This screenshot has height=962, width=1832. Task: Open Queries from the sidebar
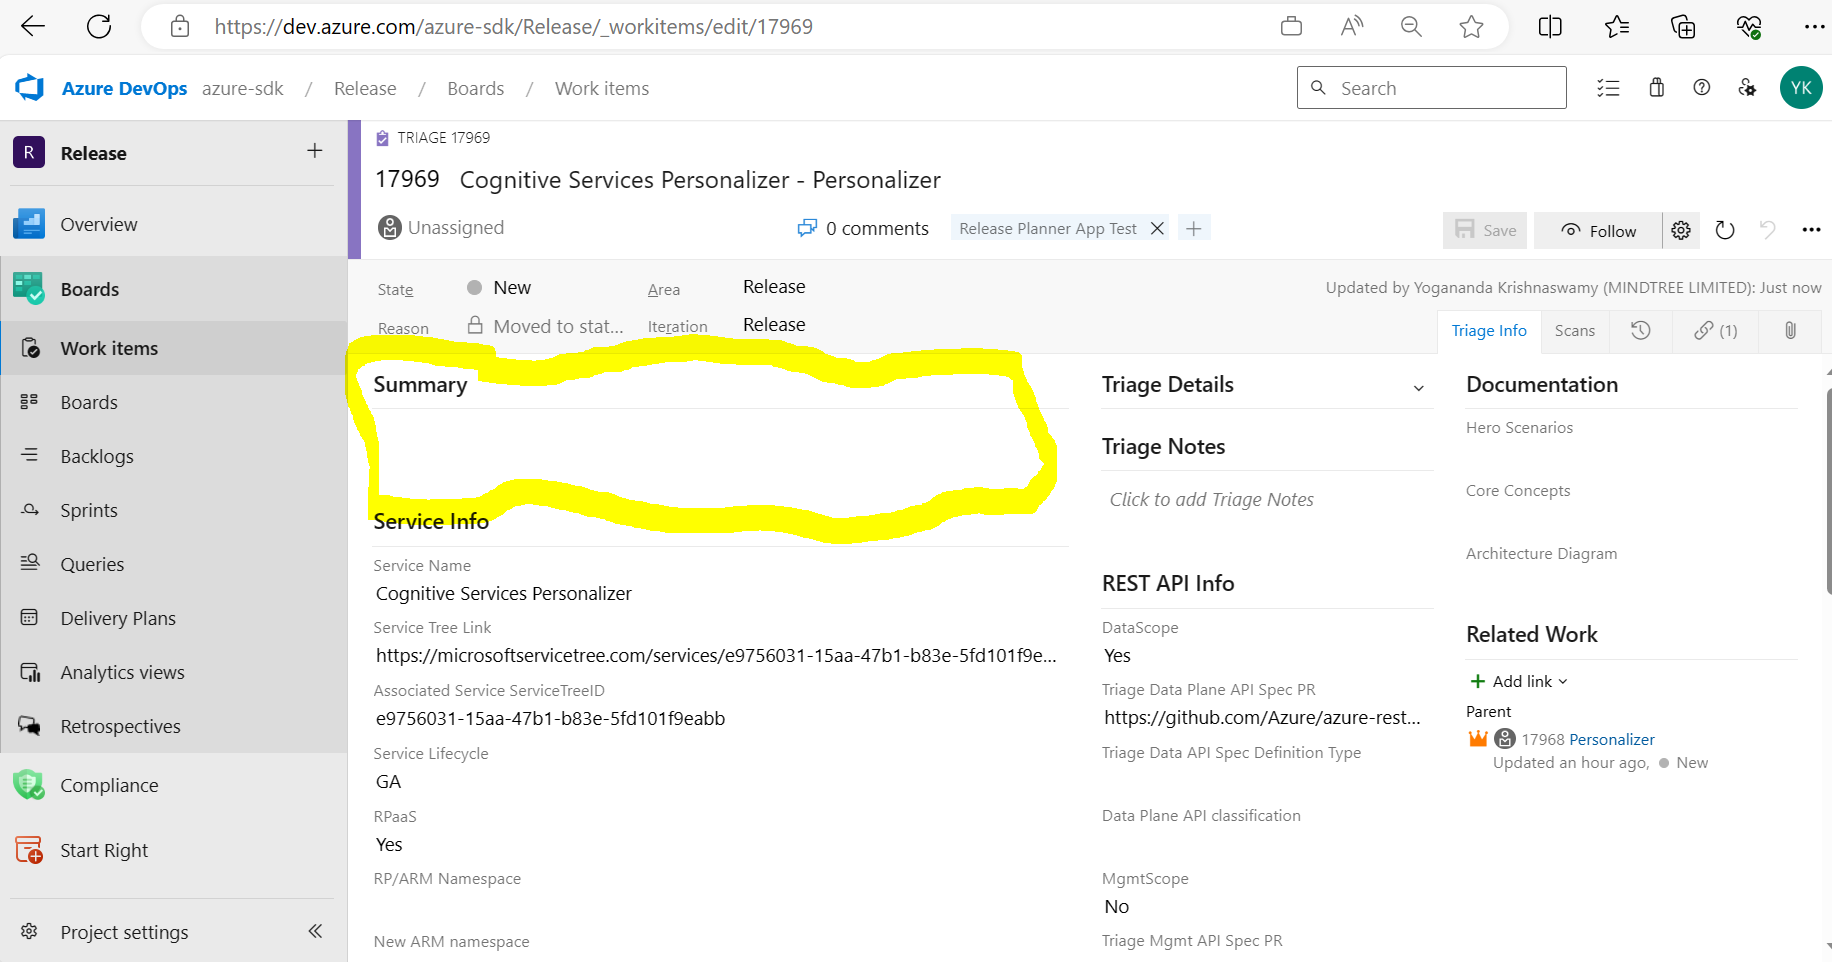tap(92, 563)
